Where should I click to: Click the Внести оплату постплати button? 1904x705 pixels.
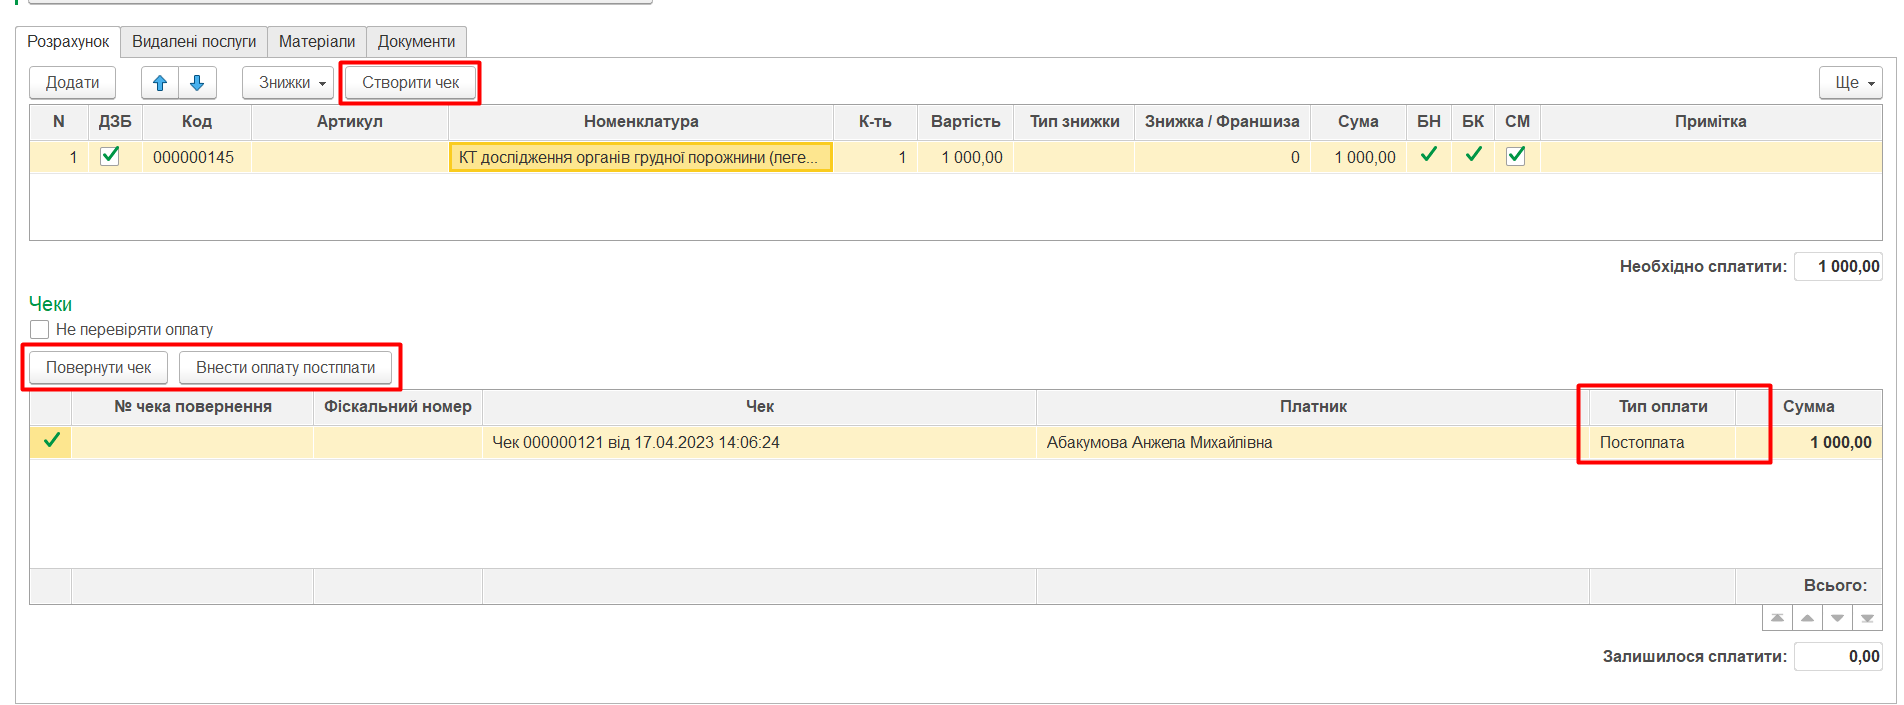(285, 368)
